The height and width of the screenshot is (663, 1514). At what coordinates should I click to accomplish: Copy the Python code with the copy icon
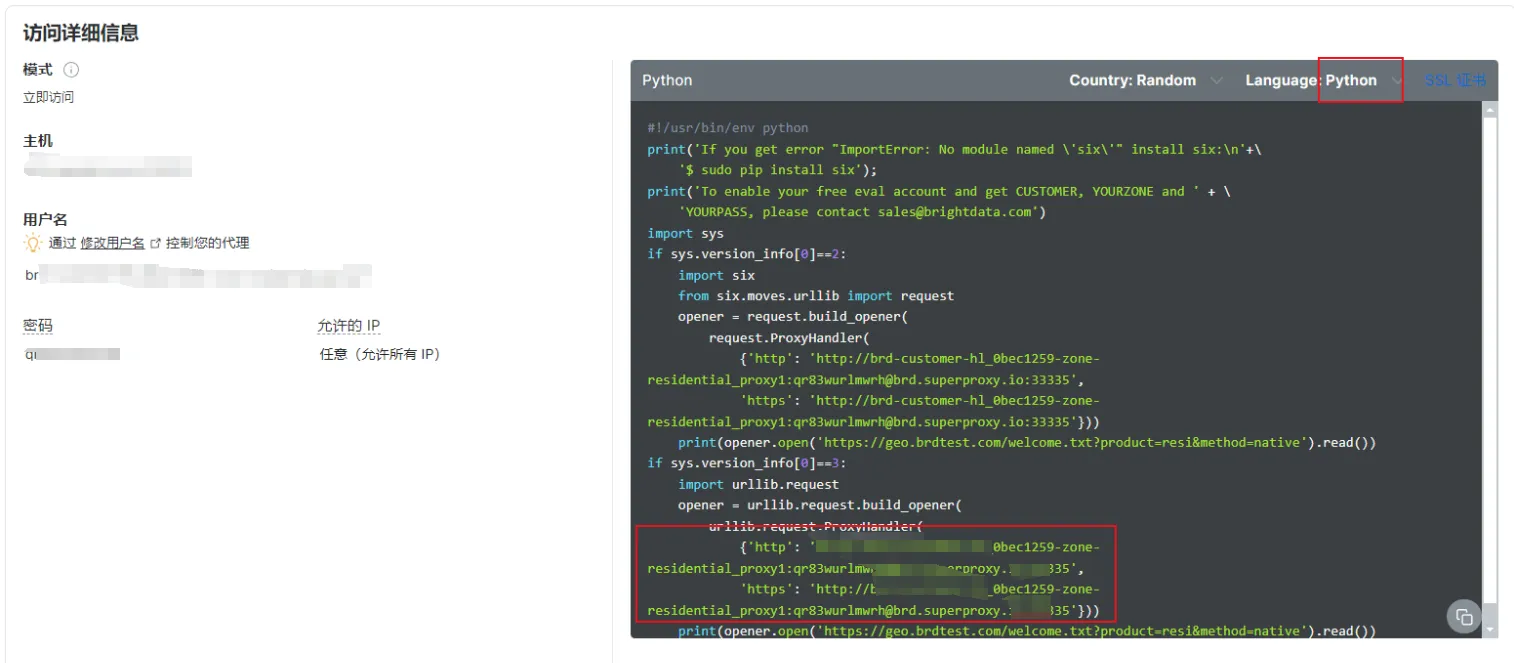tap(1464, 616)
